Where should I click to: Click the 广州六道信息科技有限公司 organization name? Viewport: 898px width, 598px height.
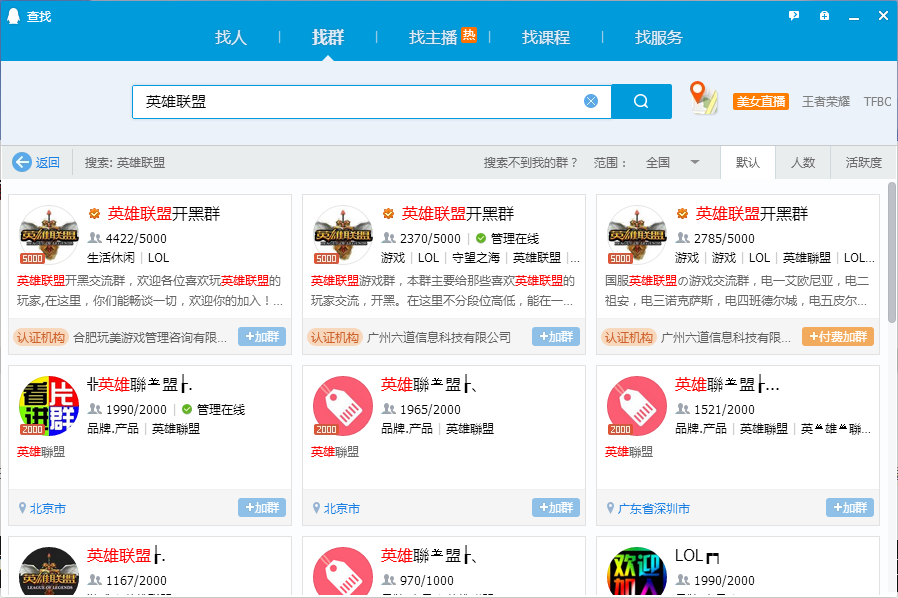(x=439, y=337)
